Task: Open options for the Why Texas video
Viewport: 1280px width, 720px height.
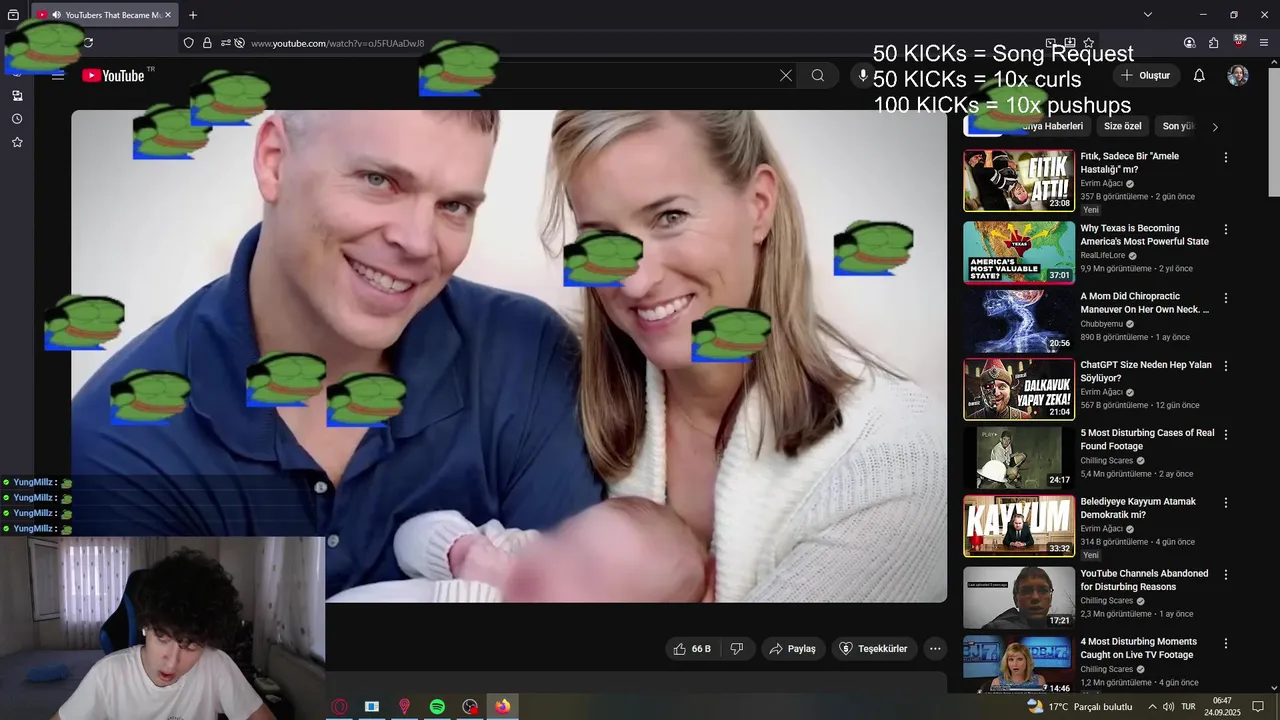Action: coord(1226,229)
